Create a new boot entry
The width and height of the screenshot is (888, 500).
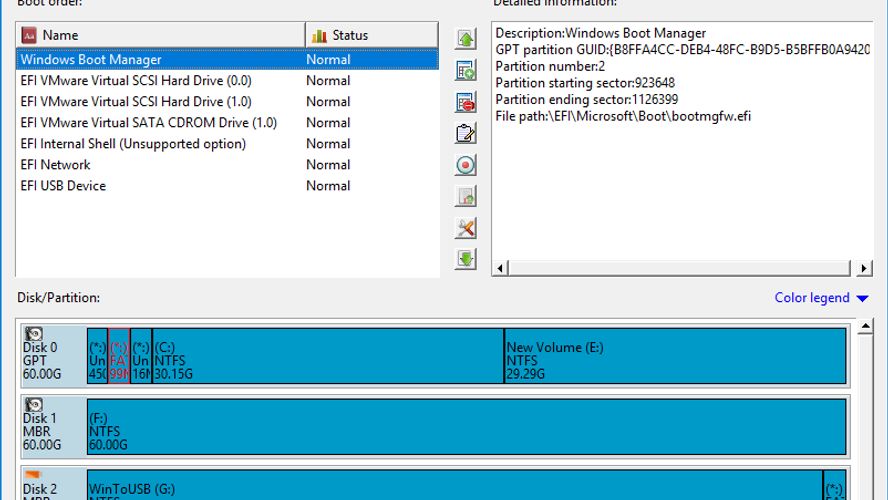point(466,71)
